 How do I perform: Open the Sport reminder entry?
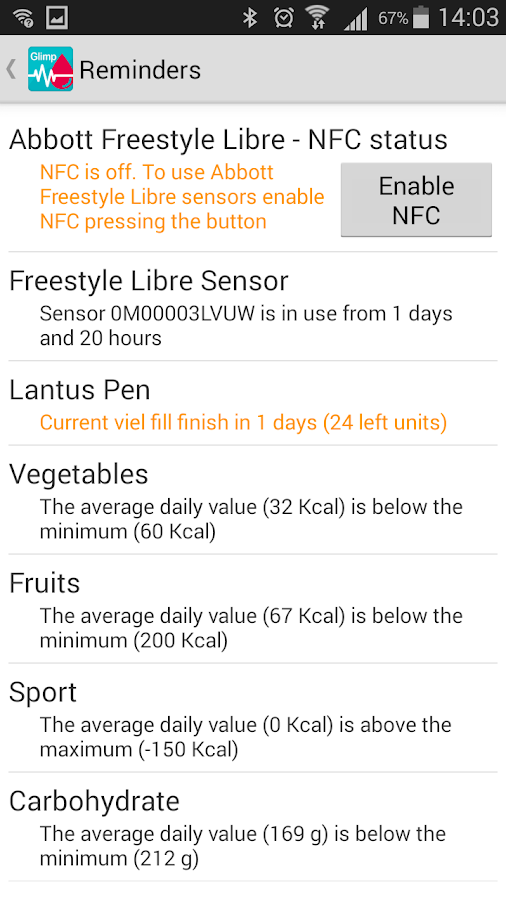coord(253,717)
